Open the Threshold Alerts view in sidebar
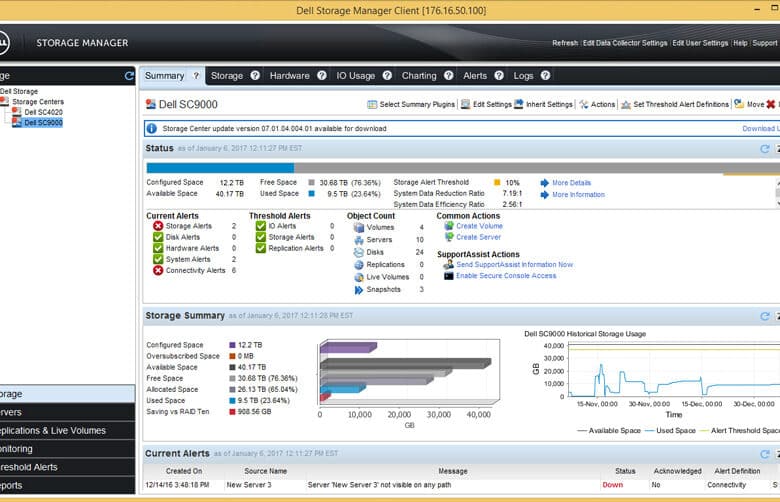The height and width of the screenshot is (502, 780). click(67, 467)
